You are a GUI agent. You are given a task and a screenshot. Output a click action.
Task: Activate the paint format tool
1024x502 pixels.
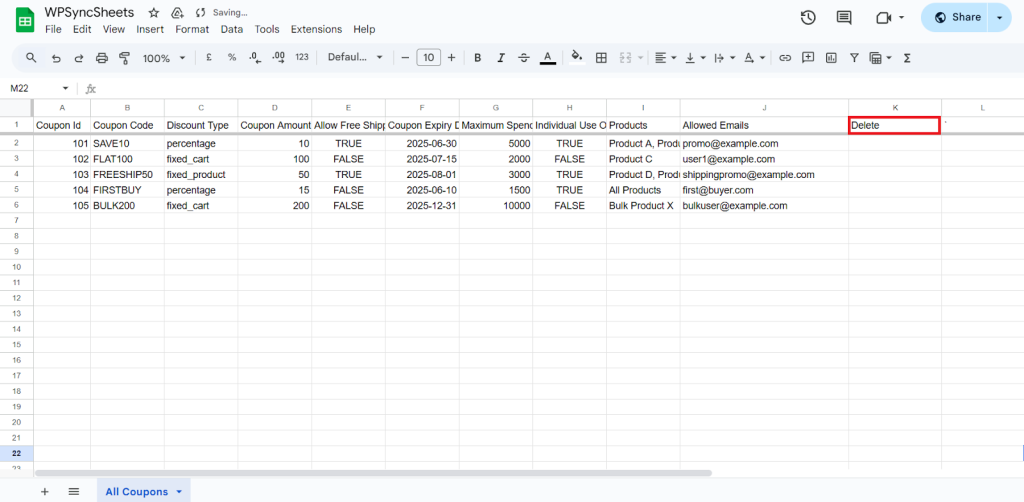125,58
